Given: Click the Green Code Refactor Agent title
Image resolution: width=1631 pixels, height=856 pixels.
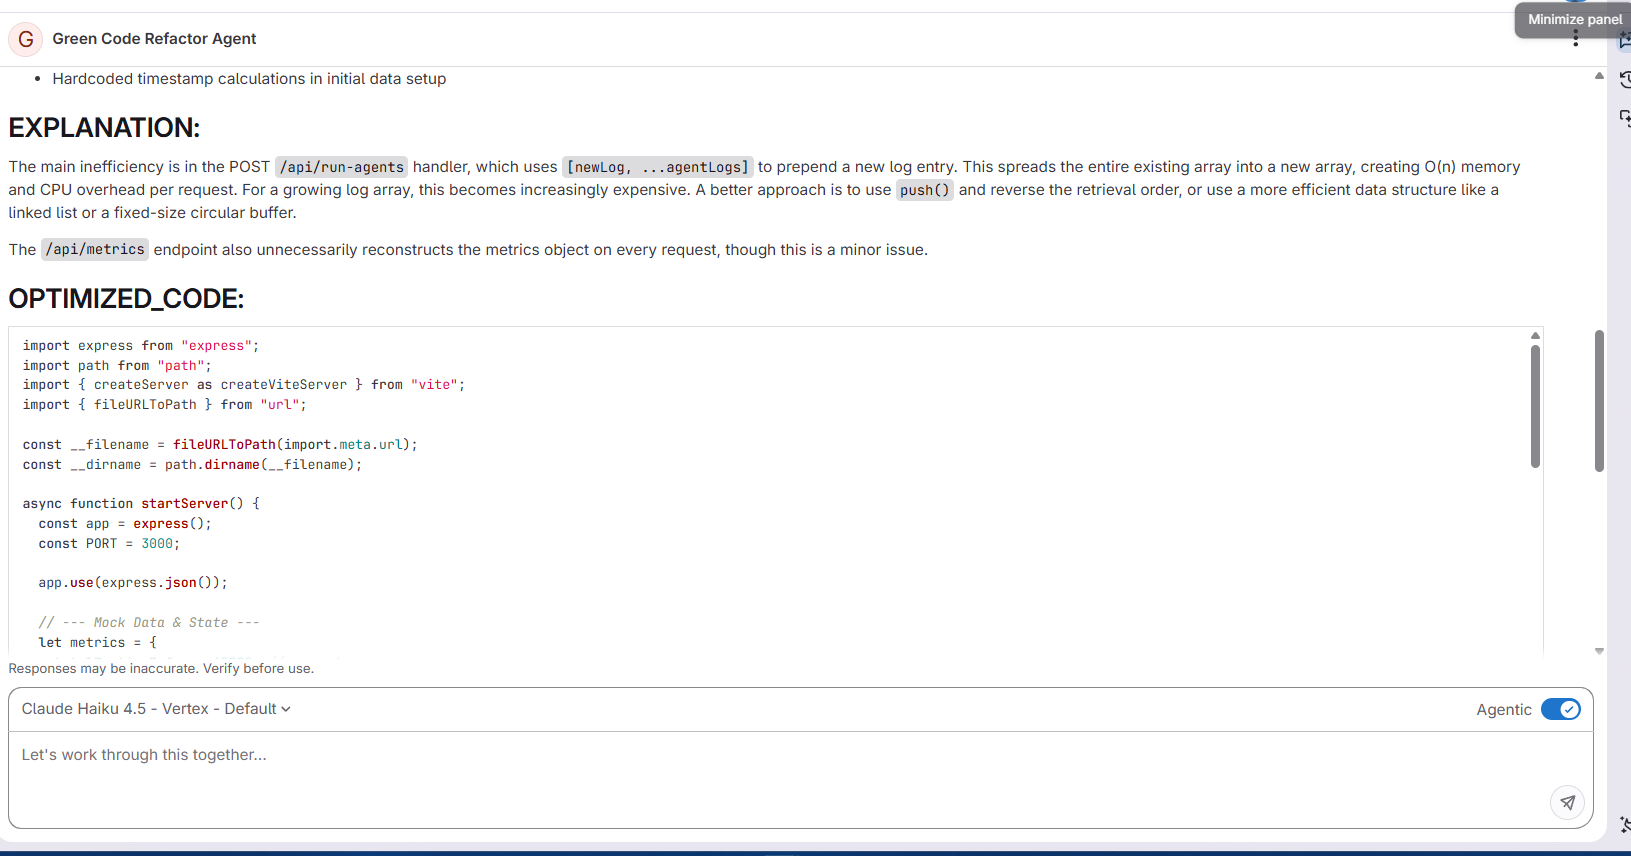Looking at the screenshot, I should (x=154, y=39).
